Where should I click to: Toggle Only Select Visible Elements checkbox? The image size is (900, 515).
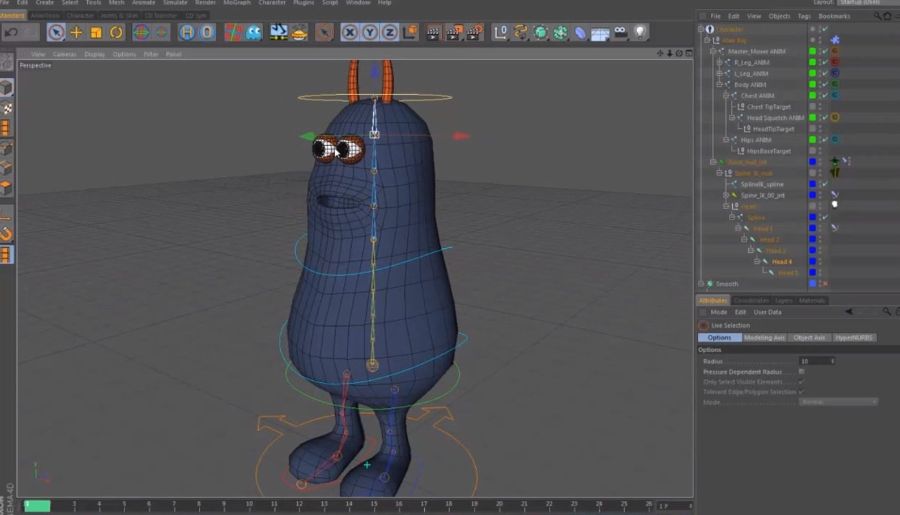[802, 382]
